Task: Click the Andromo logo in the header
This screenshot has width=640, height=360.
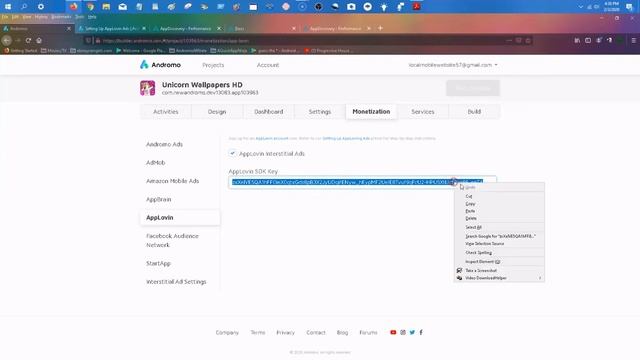Action: pyautogui.click(x=160, y=65)
